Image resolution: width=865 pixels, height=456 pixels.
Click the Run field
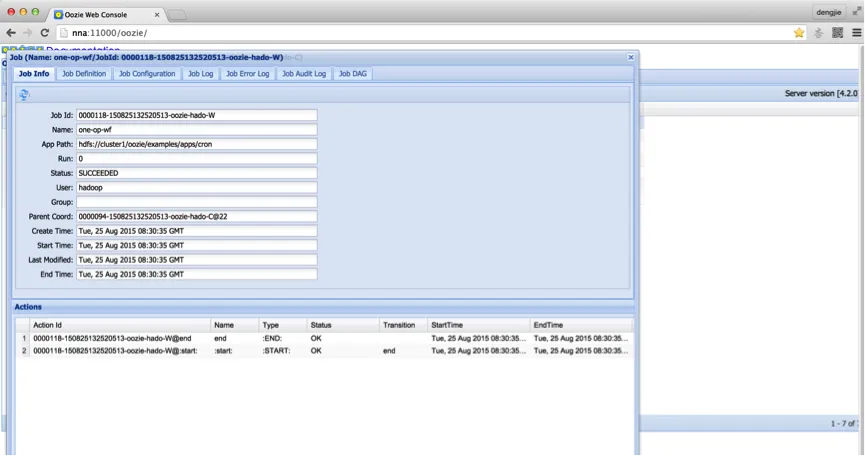coord(196,158)
